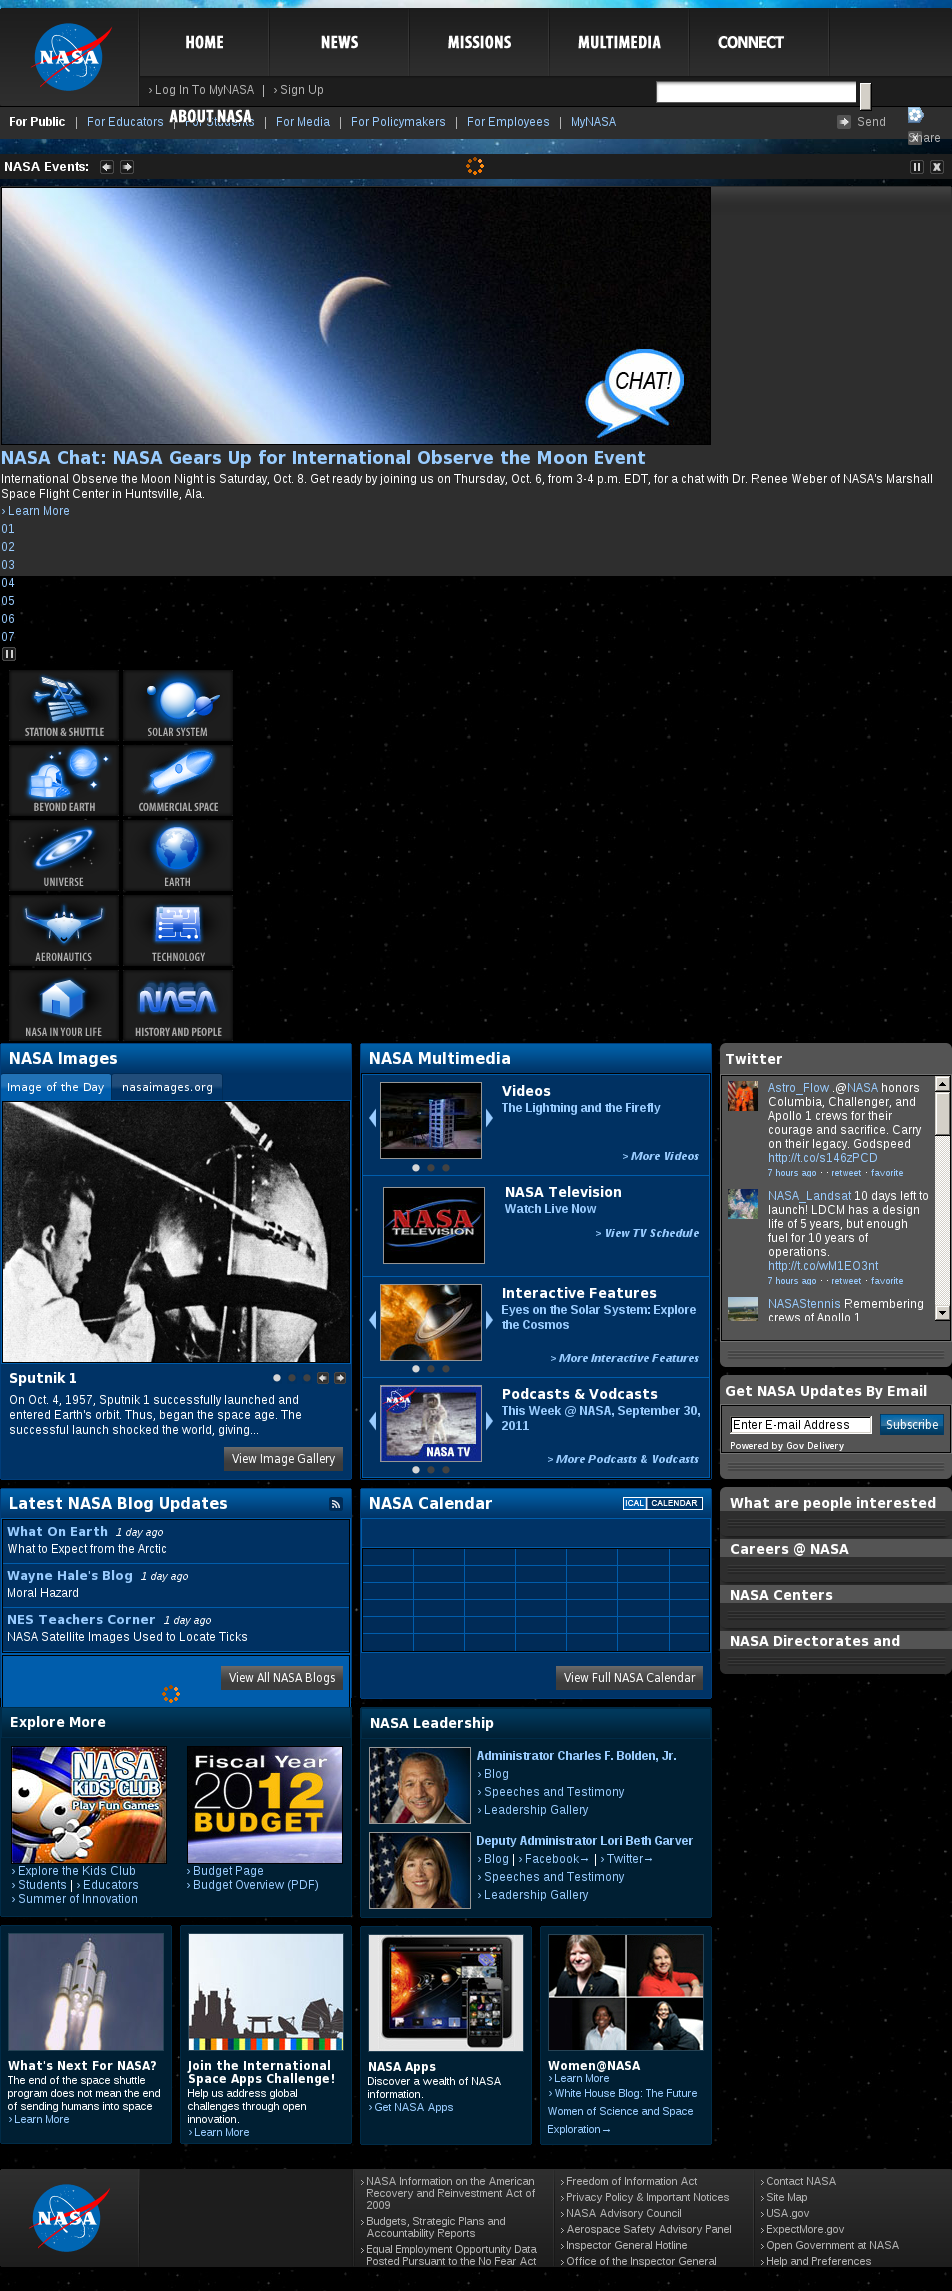952x2291 pixels.
Task: Open the For Educators link
Action: tap(125, 122)
